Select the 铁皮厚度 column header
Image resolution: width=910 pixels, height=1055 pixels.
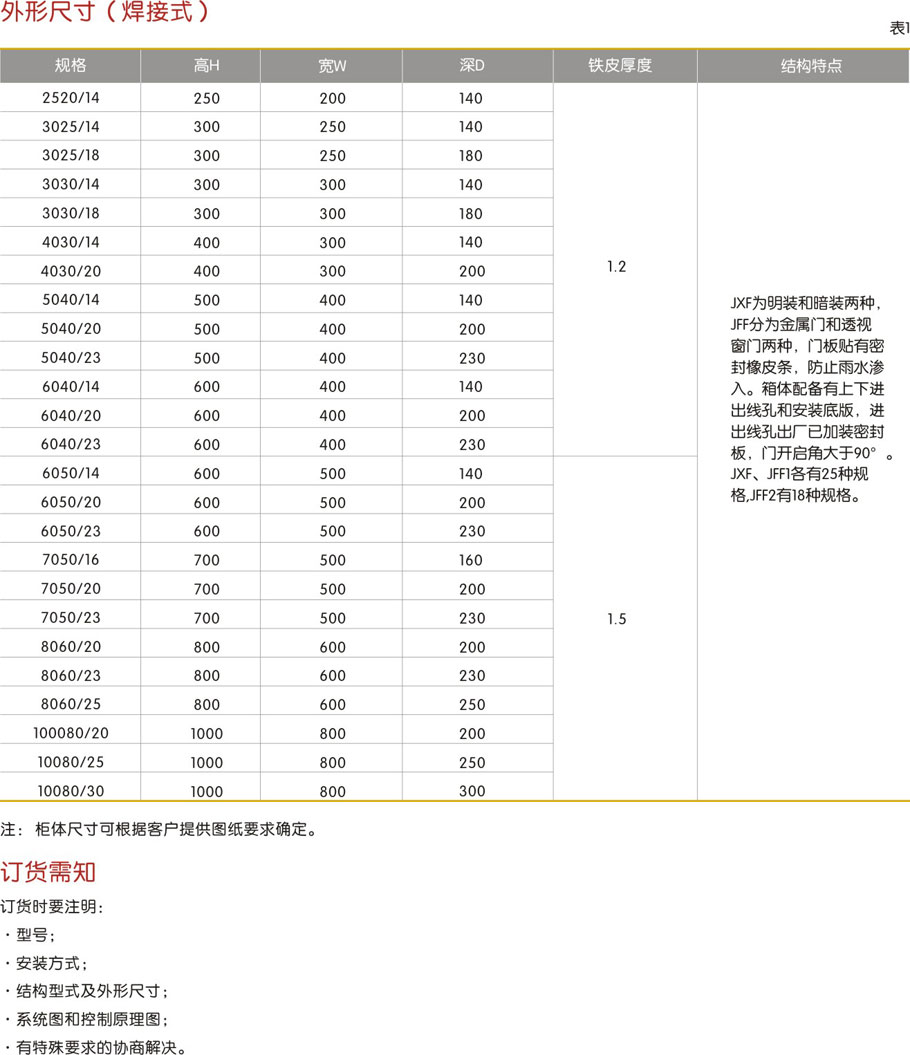[620, 66]
